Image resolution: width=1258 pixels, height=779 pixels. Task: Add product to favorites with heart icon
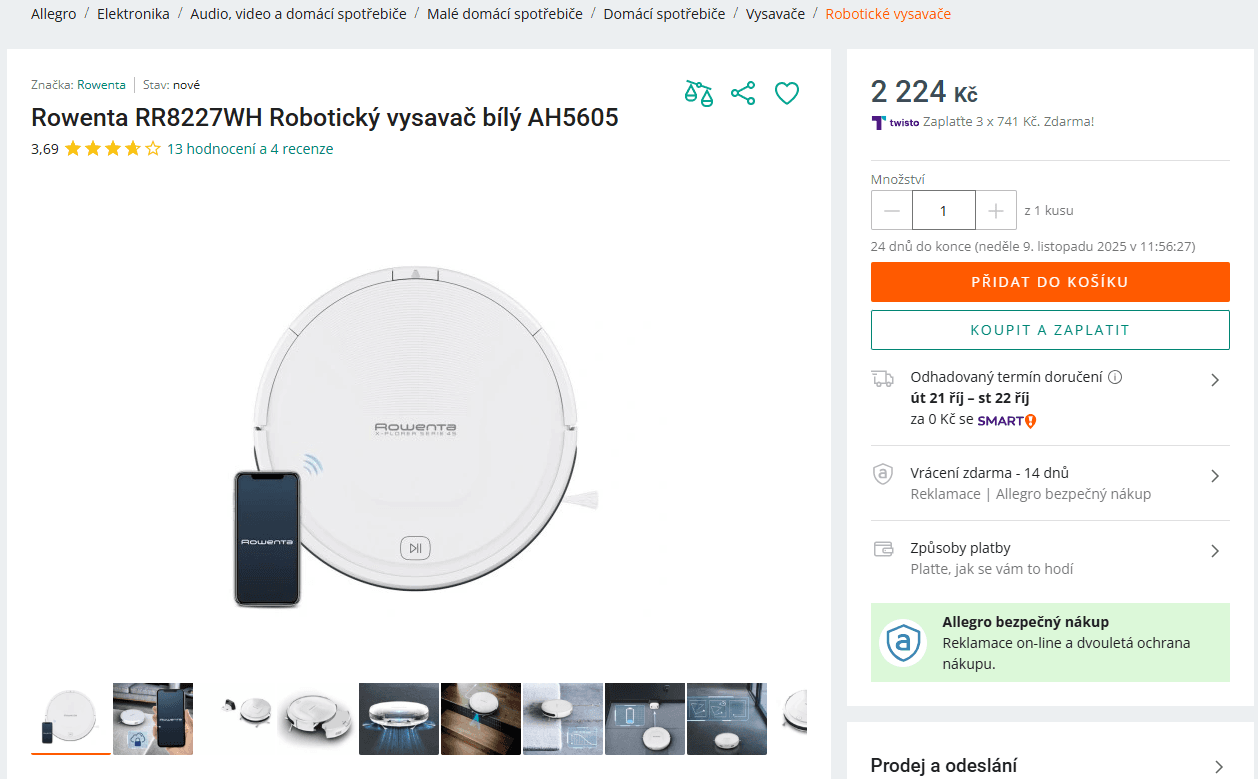(787, 93)
